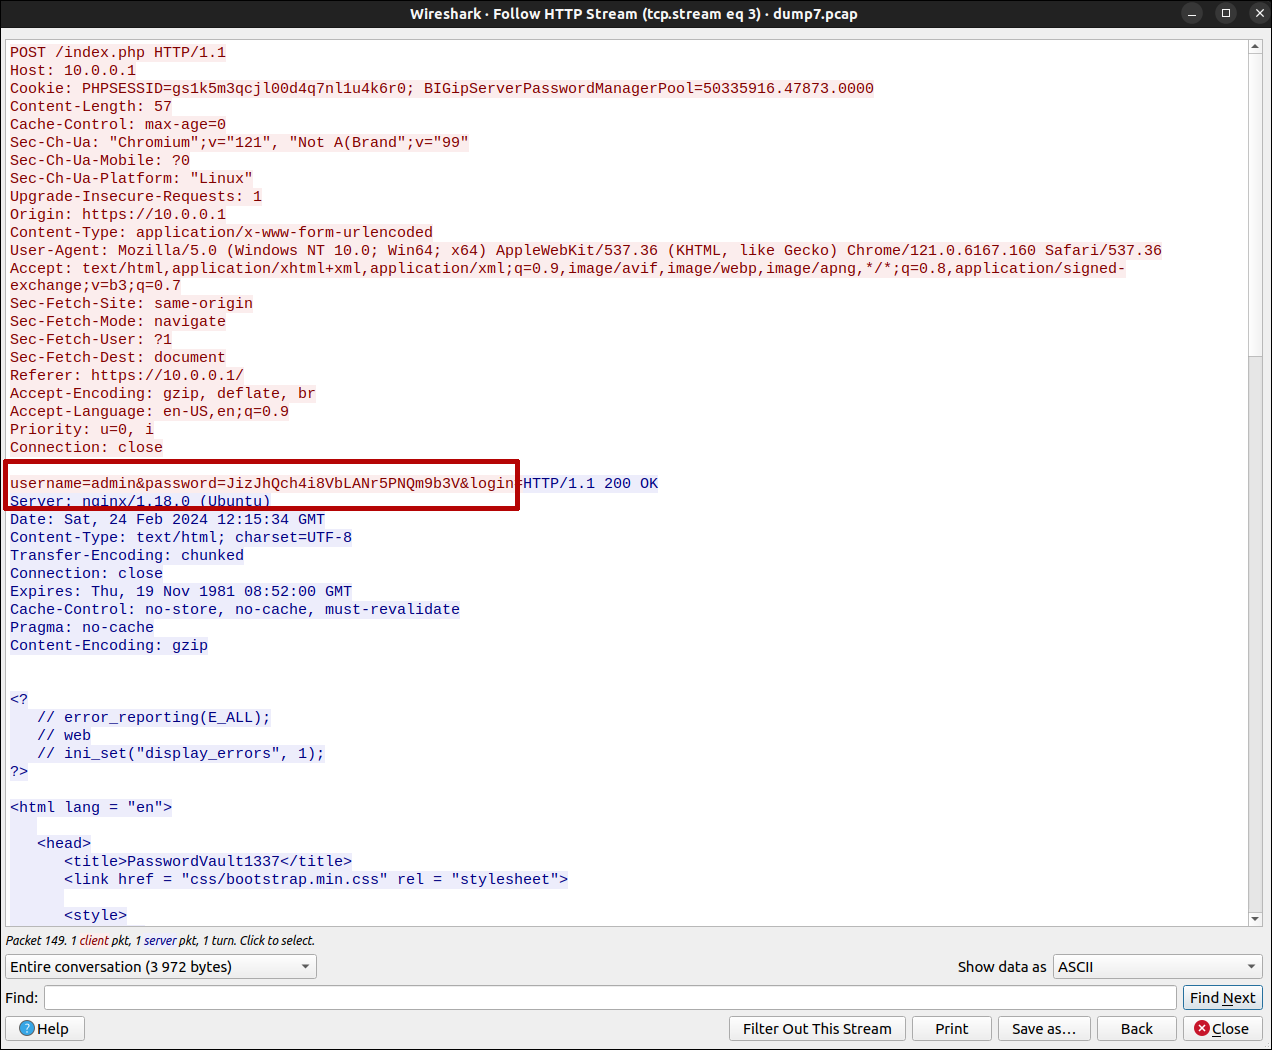Click the vertical scrollbar thumb
This screenshot has width=1272, height=1050.
click(x=1255, y=200)
